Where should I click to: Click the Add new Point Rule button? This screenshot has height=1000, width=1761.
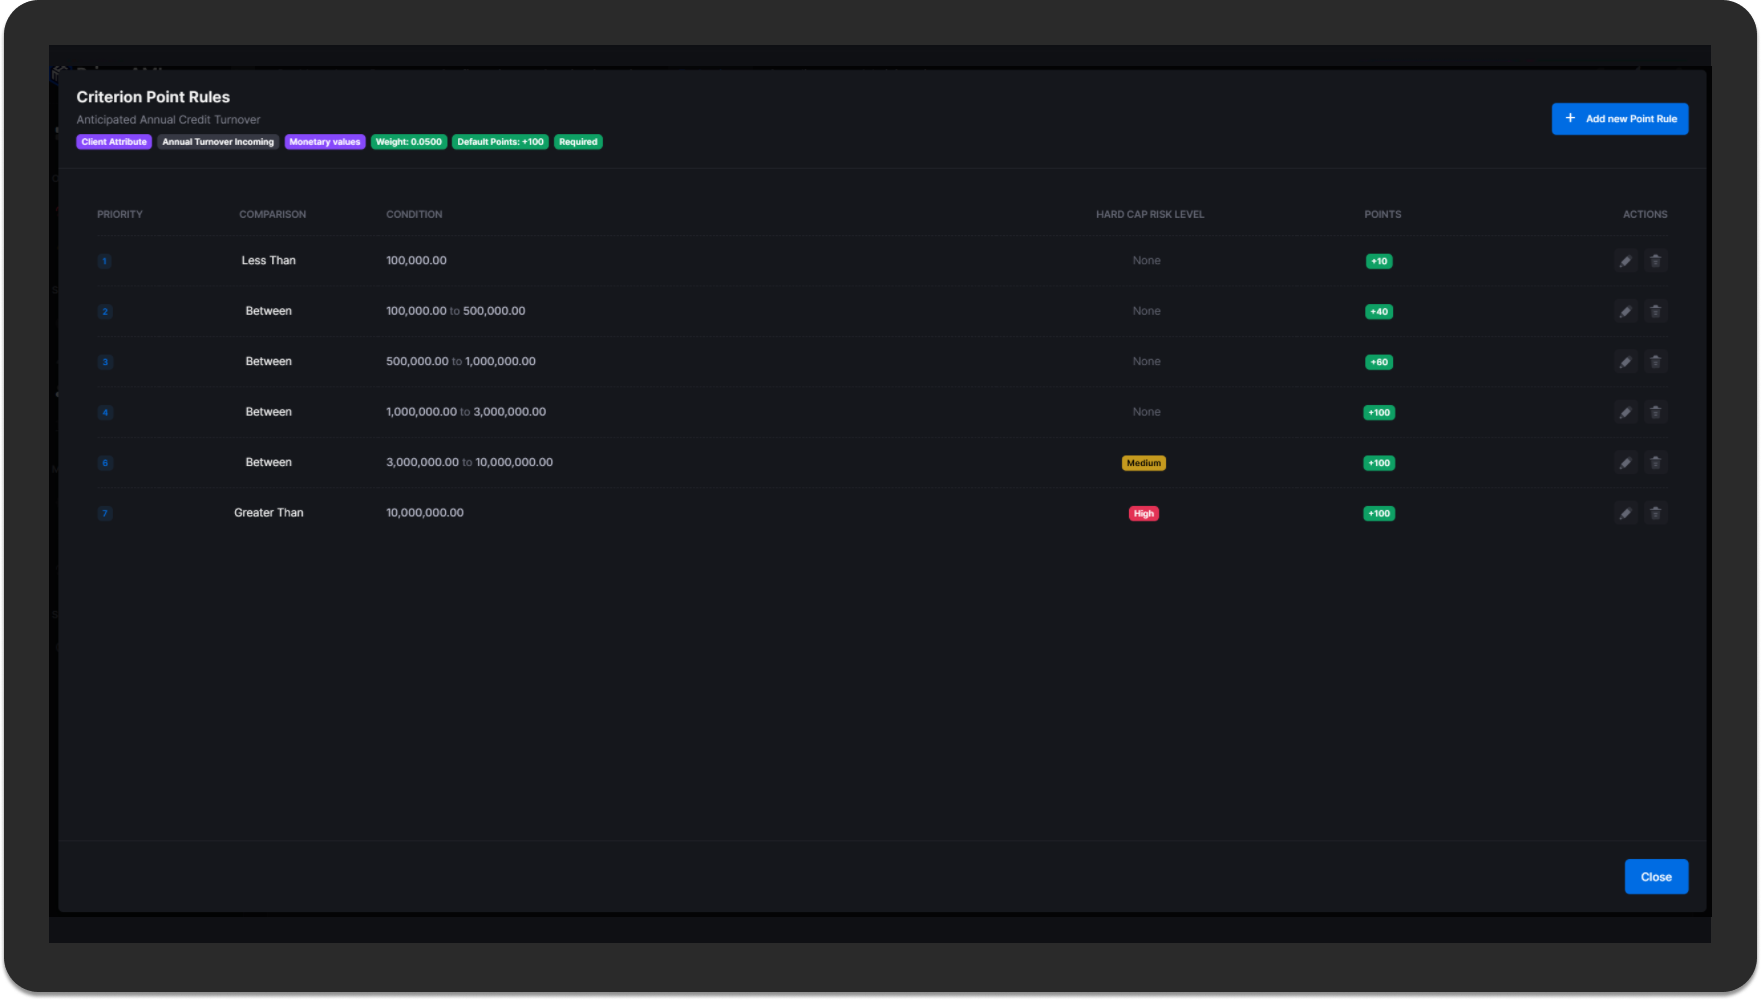1619,119
